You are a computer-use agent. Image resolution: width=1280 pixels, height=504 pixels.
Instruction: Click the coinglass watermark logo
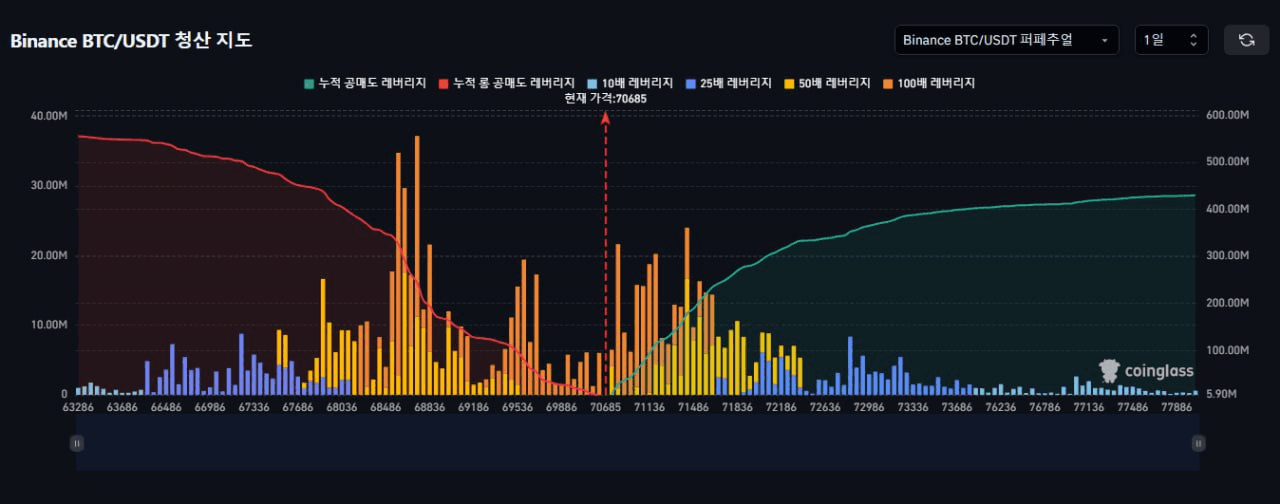click(x=1146, y=371)
